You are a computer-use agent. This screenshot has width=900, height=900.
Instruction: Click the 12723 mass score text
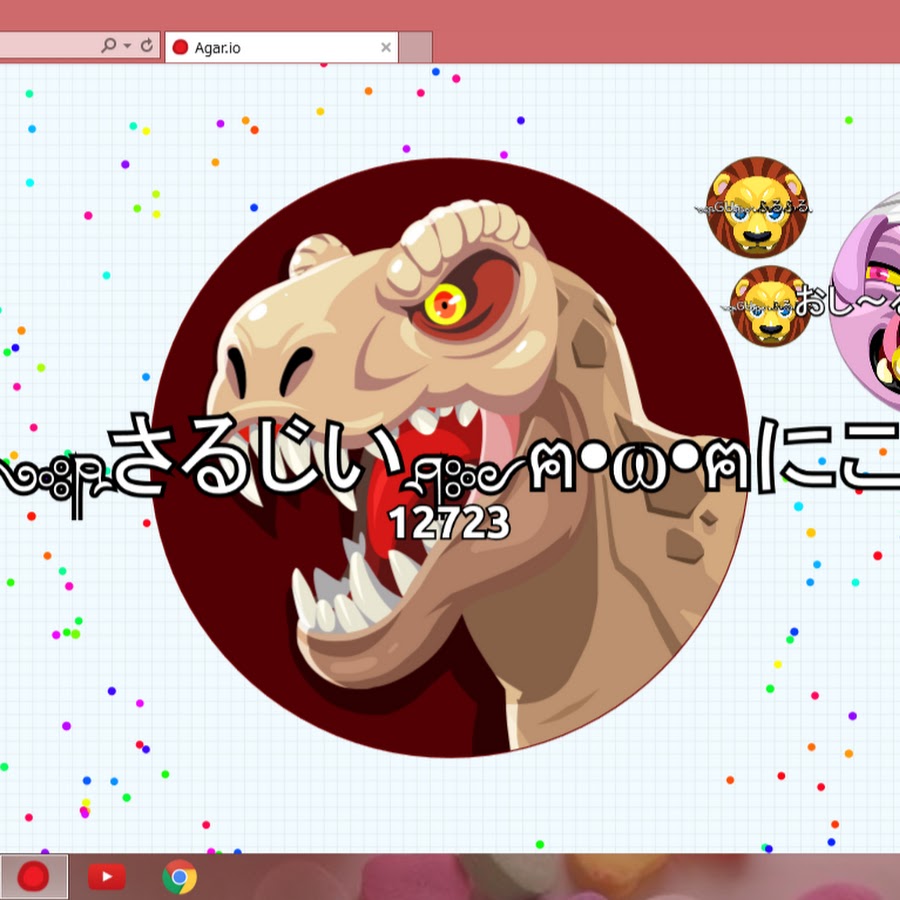[x=449, y=522]
